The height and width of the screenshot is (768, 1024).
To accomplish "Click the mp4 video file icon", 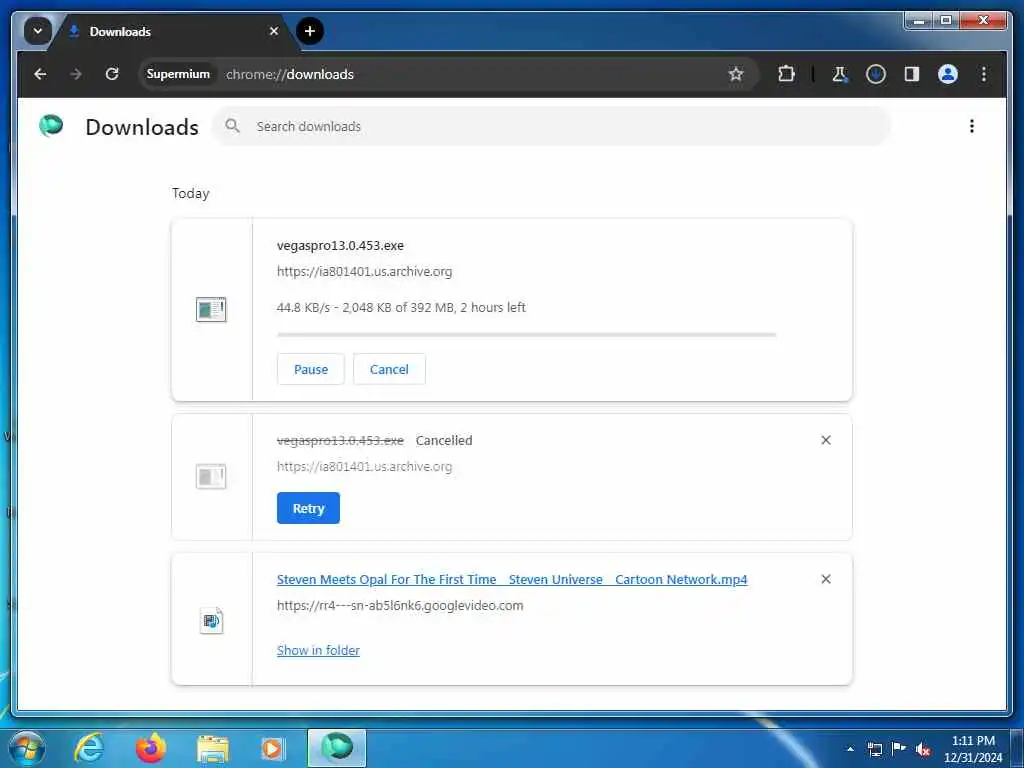I will point(211,620).
